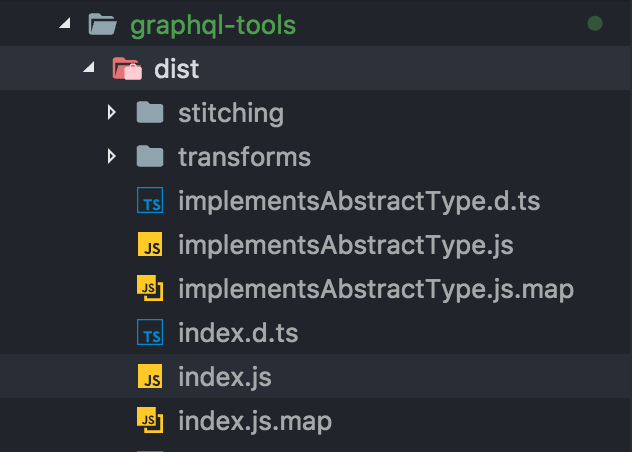Select the stitching folder label
The image size is (632, 452).
[x=231, y=113]
